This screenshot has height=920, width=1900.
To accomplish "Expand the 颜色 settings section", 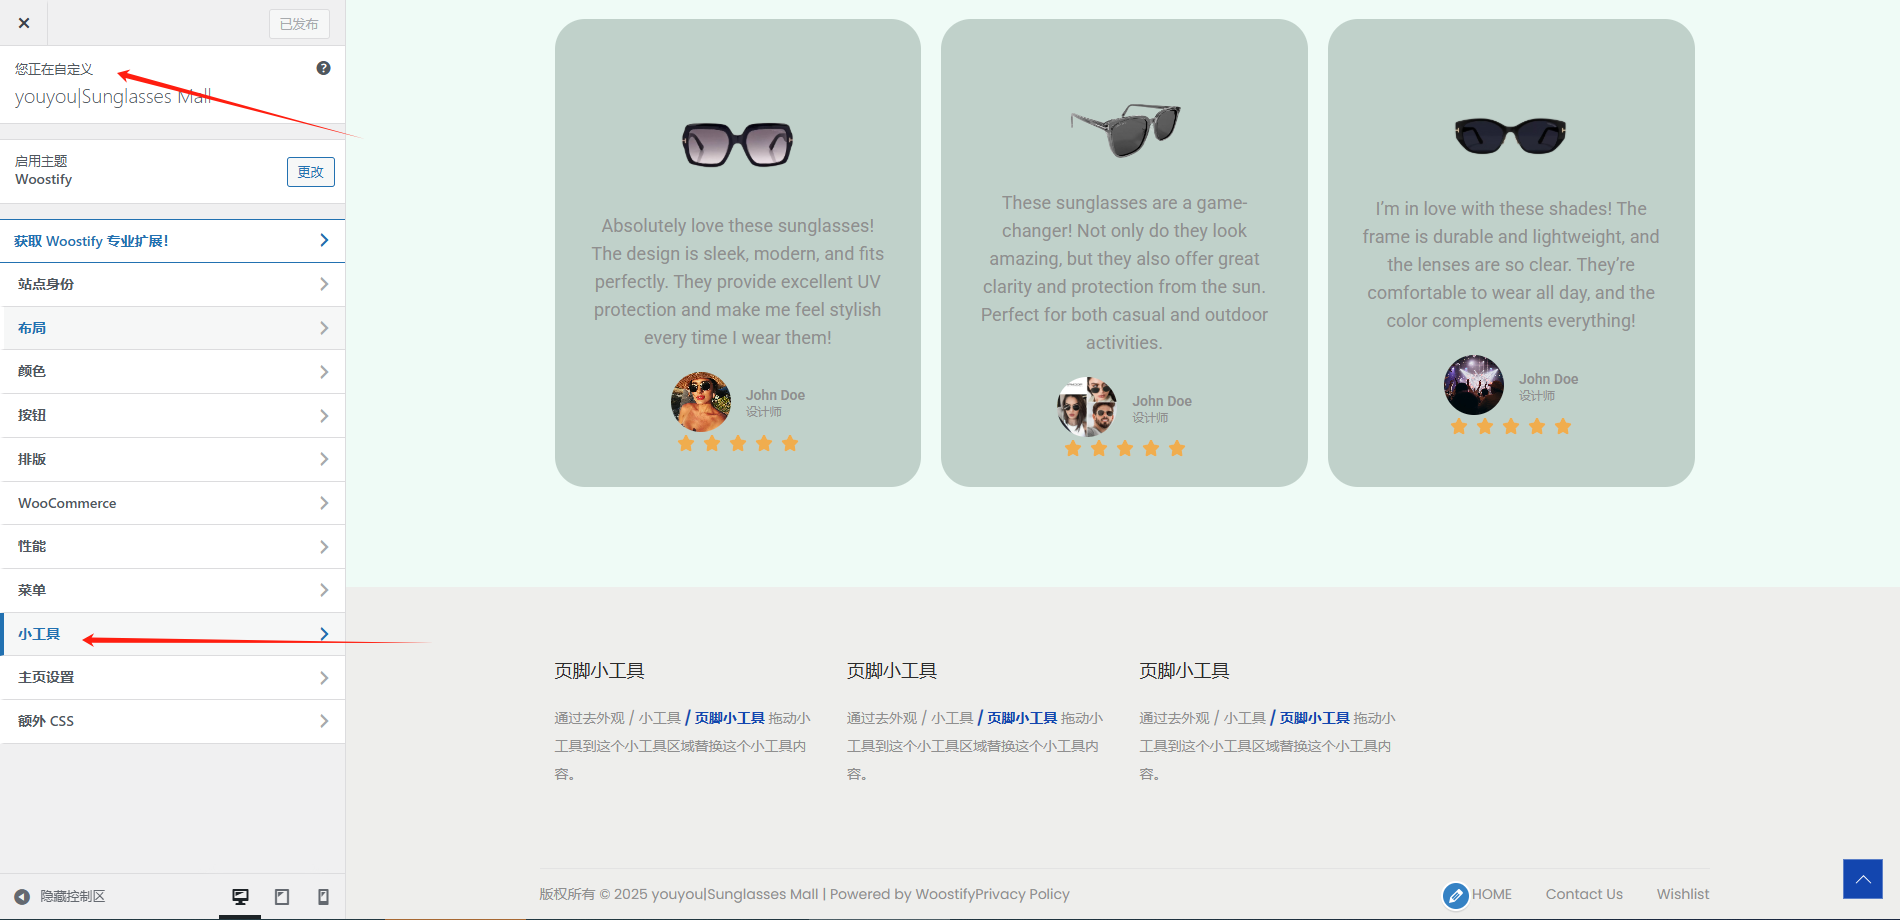I will pyautogui.click(x=172, y=372).
